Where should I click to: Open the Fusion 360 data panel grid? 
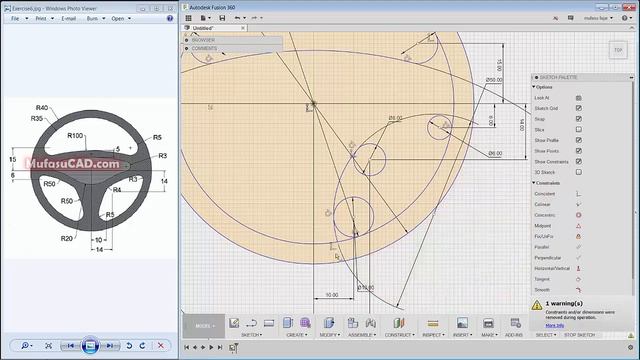(188, 18)
